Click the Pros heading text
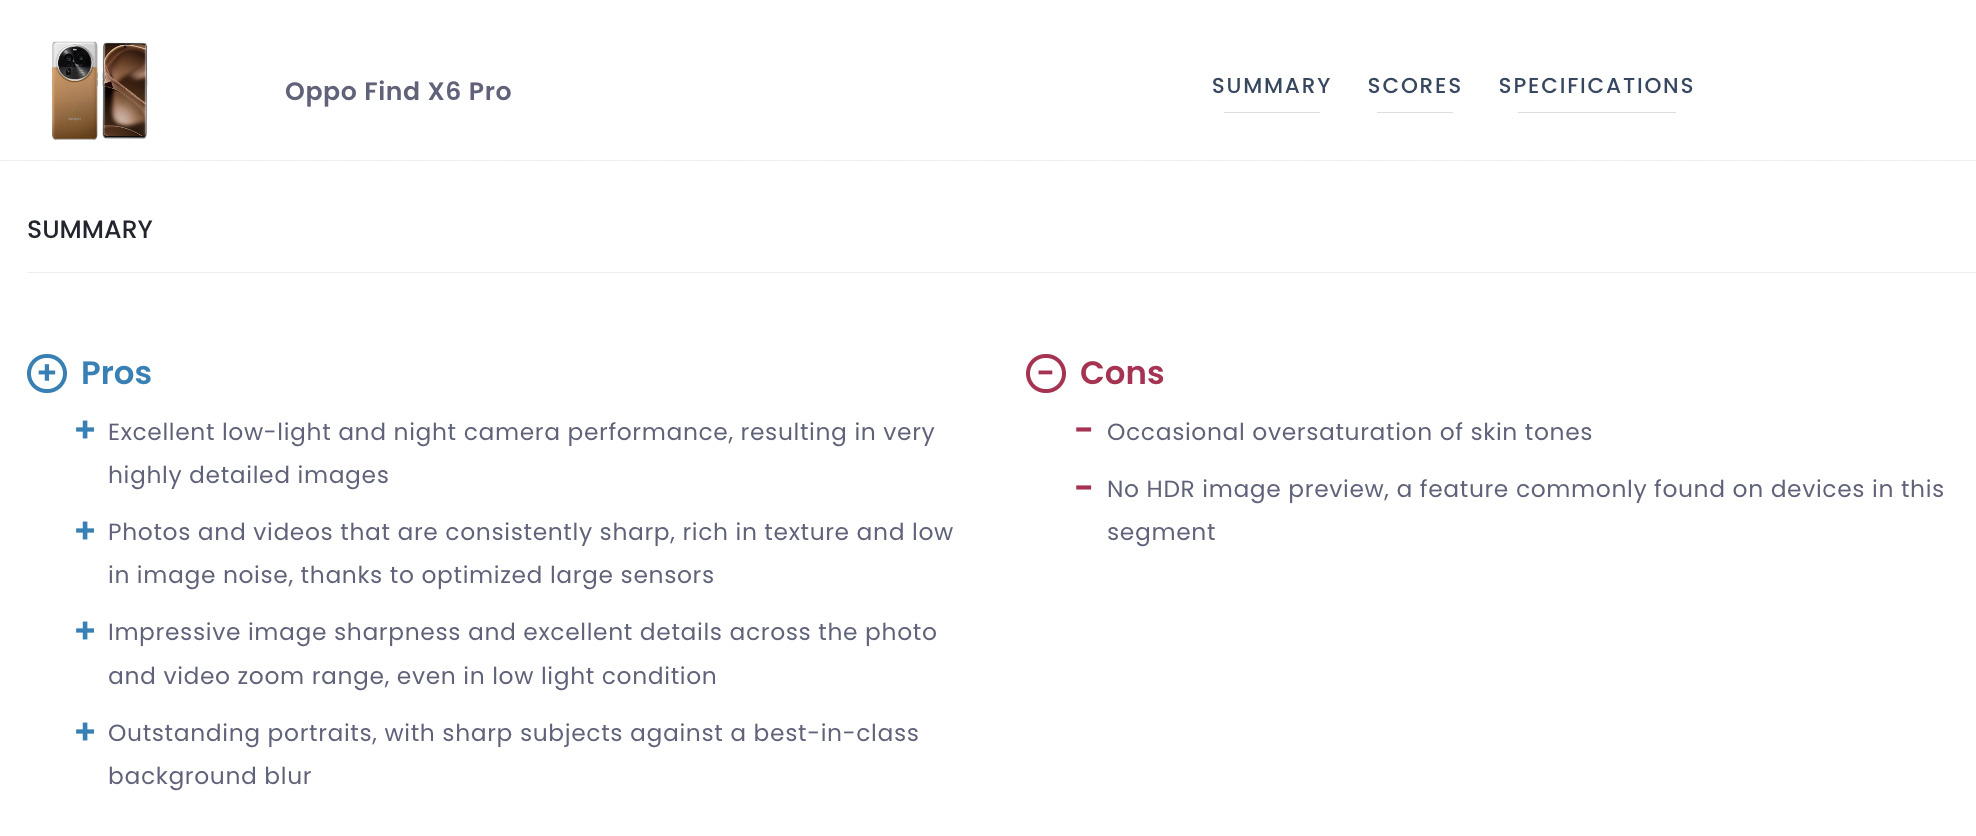 point(116,373)
